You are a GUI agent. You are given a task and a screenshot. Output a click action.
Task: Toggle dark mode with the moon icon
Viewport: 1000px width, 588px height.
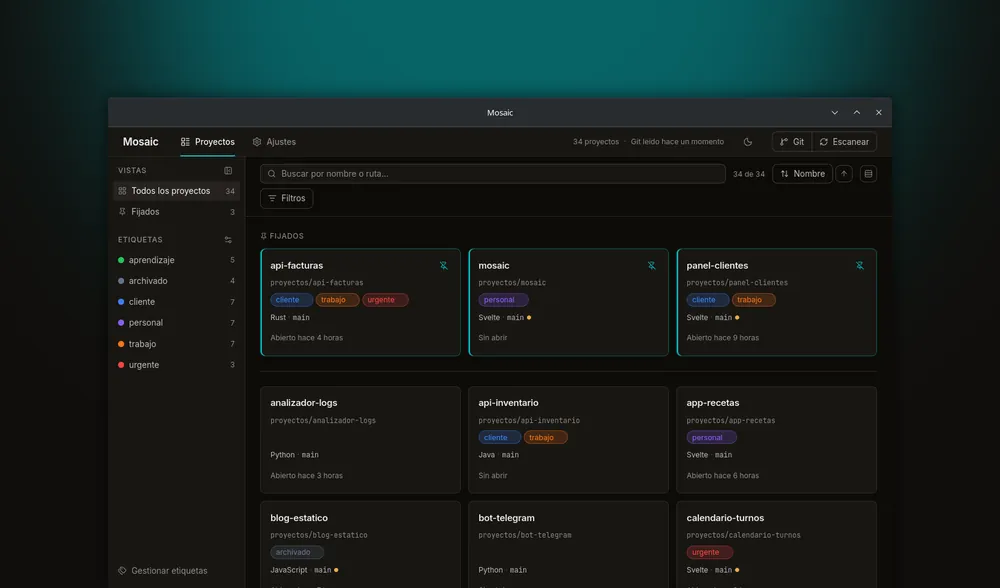(747, 142)
